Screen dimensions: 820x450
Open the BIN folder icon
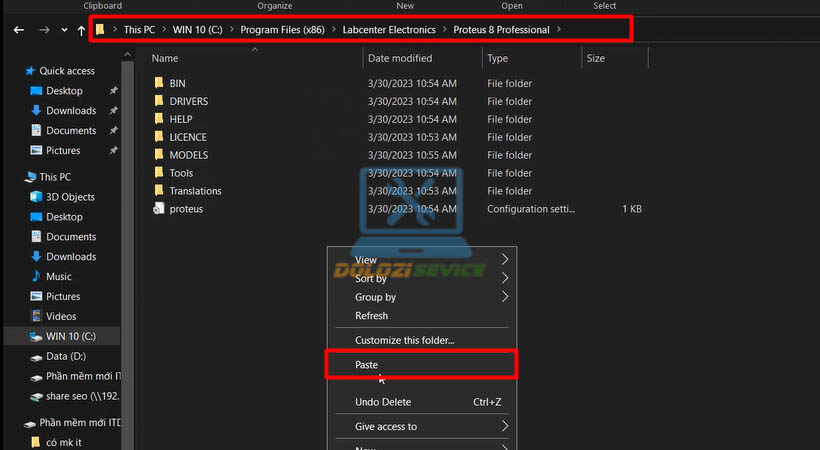(x=158, y=84)
